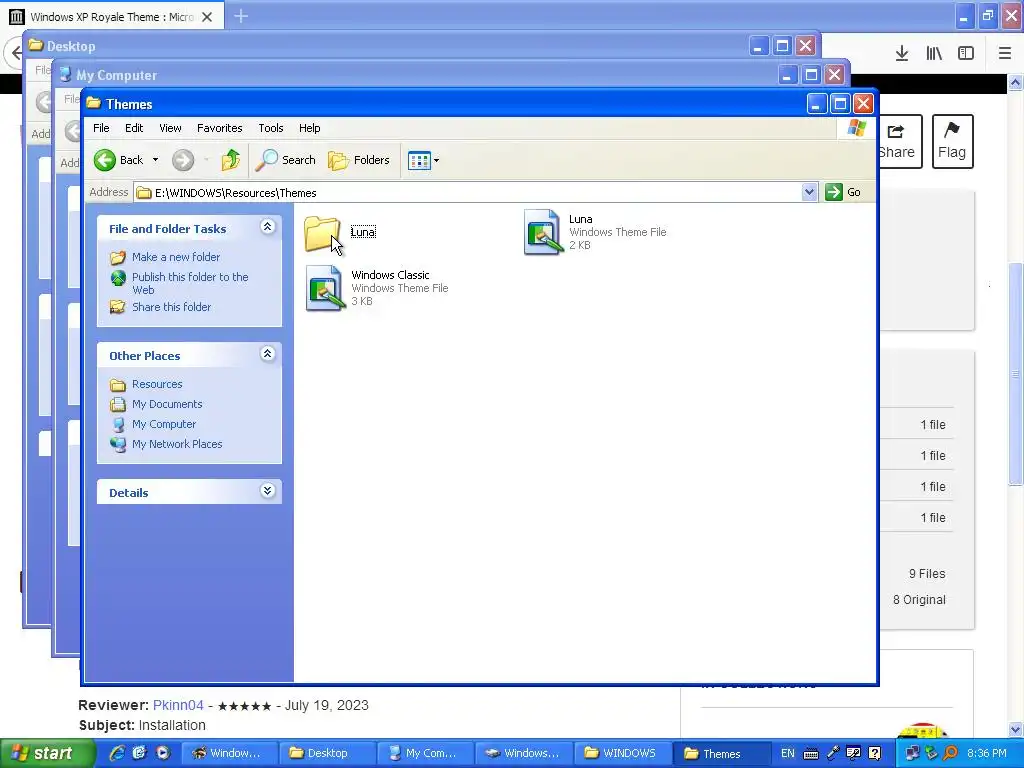Open My Network Places
Image resolution: width=1024 pixels, height=768 pixels.
[x=176, y=444]
